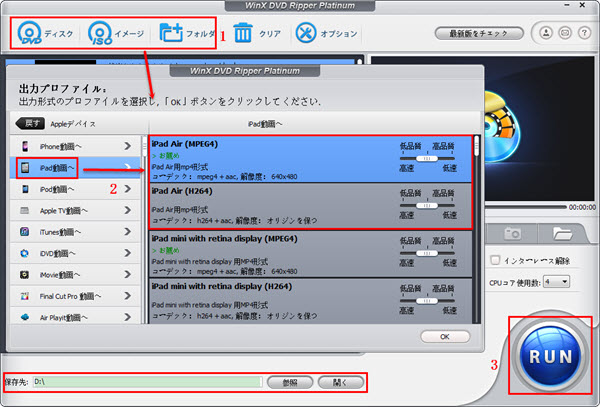This screenshot has width=600, height=407.
Task: Select the iPod動画へ device icon
Action: (25, 189)
